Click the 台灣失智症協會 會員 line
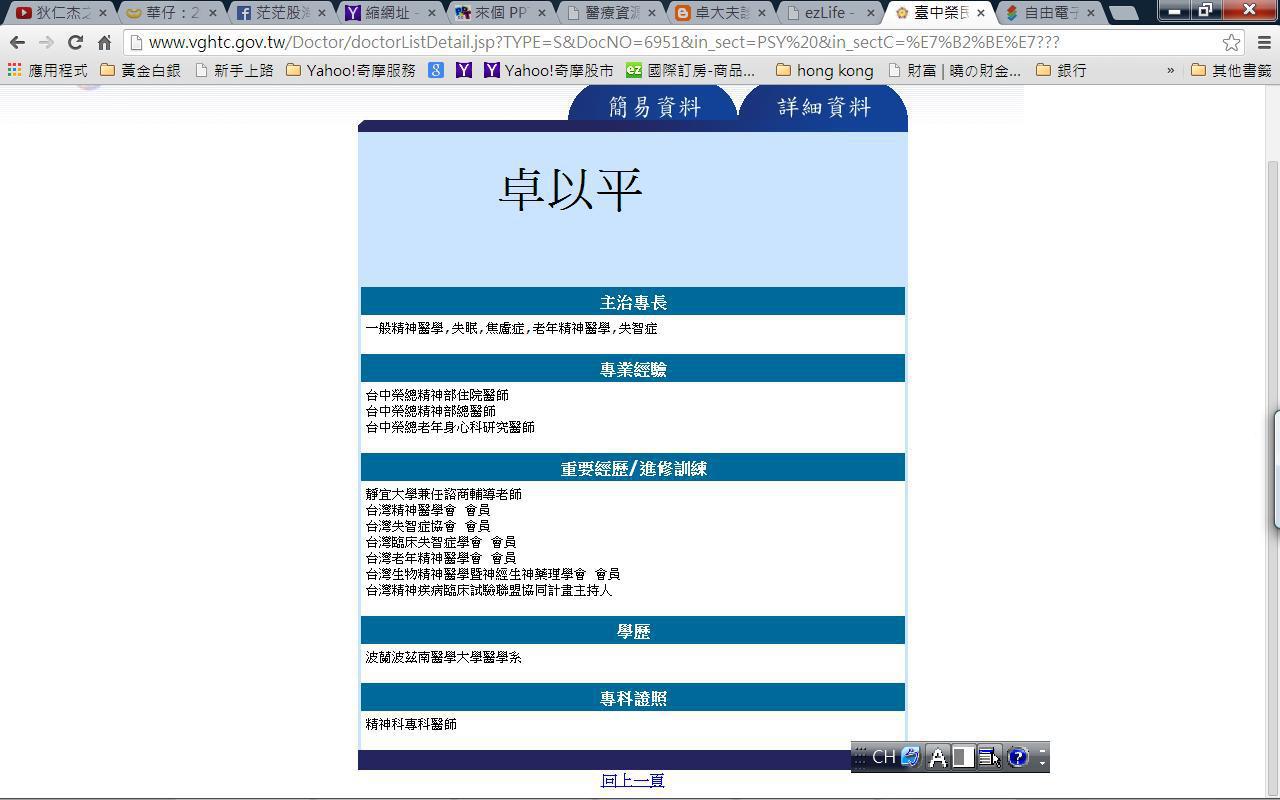The image size is (1280, 800). (428, 526)
